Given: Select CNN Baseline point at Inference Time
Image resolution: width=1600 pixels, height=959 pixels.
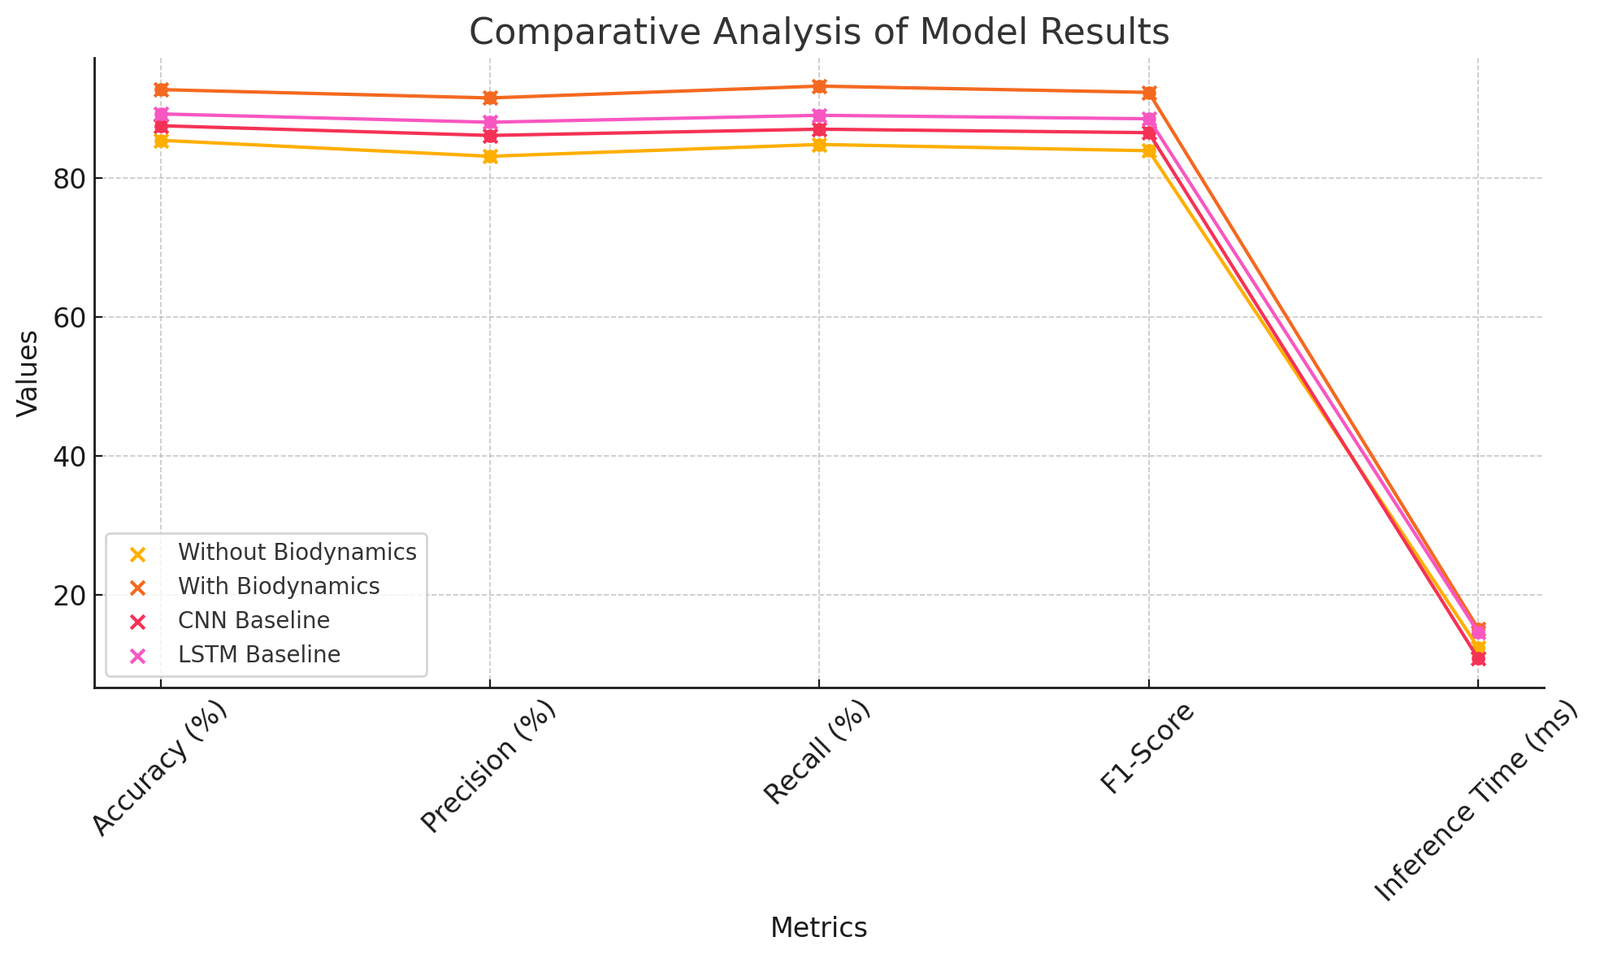Looking at the screenshot, I should point(1478,658).
